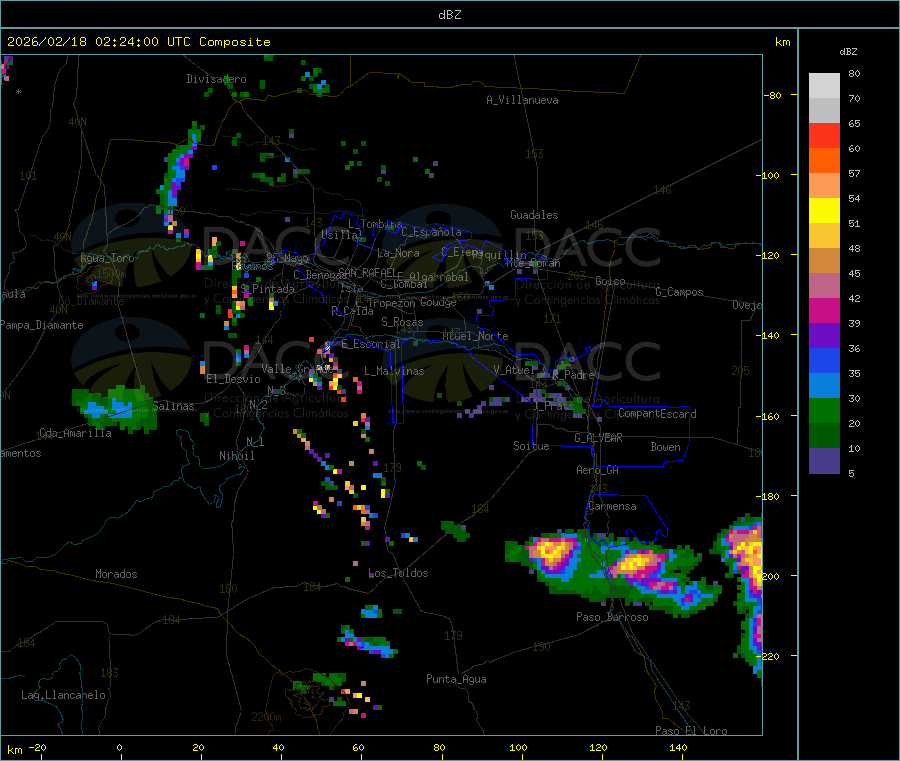Click the yellow 54-51 dBZ legend swatch
Image resolution: width=900 pixels, height=761 pixels.
point(824,211)
